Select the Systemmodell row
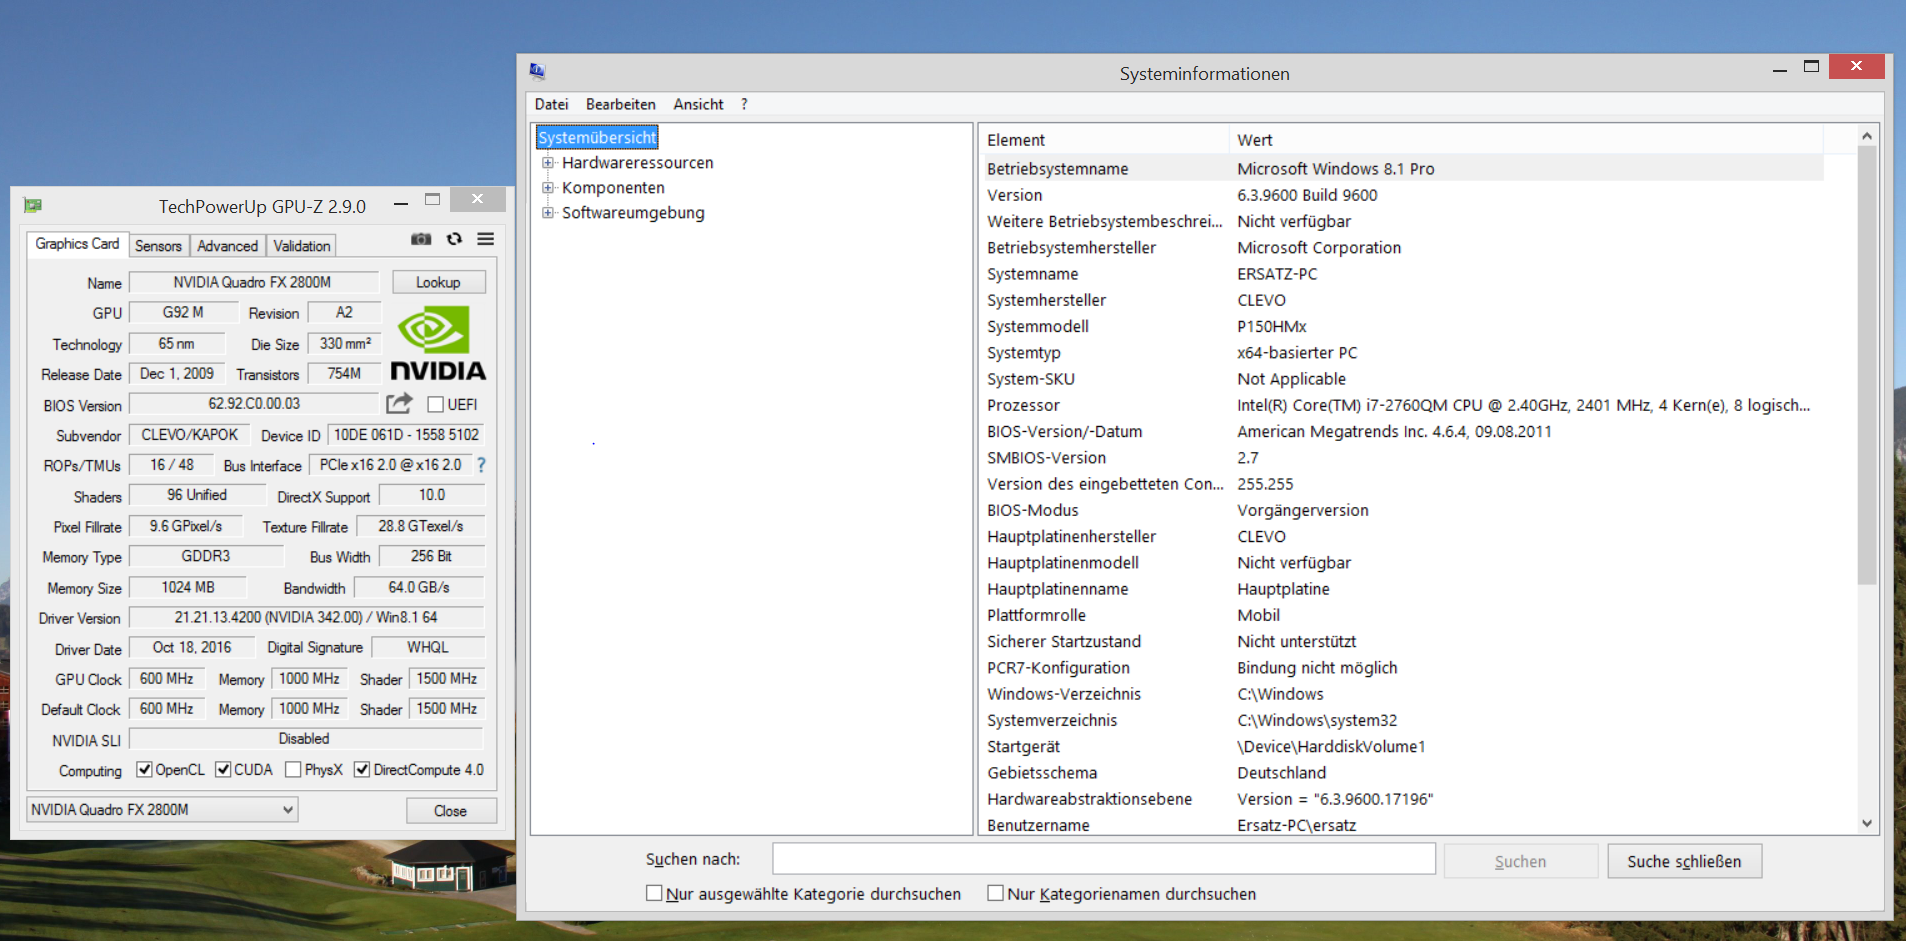This screenshot has height=941, width=1906. 1402,326
